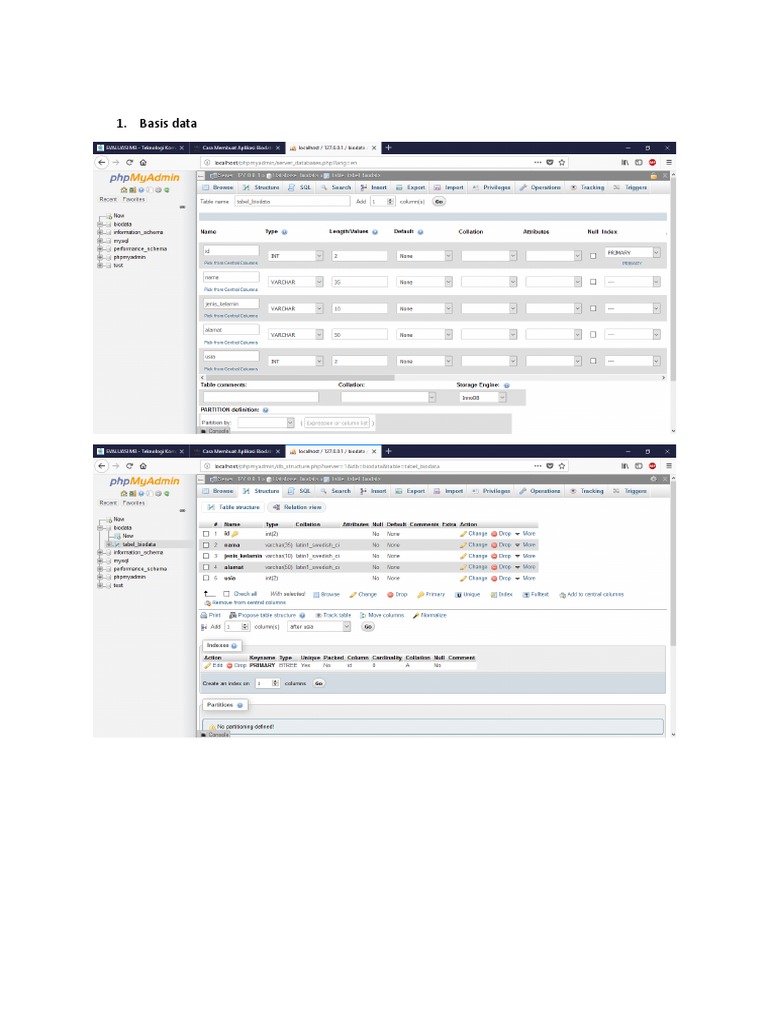
Task: Open Index dropdown showing PRIMARY
Action: [632, 253]
